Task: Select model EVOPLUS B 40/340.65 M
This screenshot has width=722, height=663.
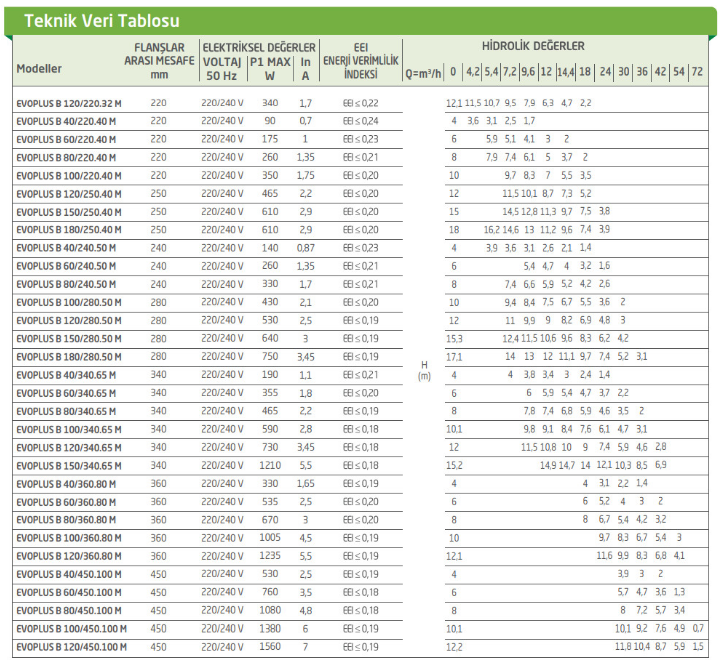Action: coord(66,375)
